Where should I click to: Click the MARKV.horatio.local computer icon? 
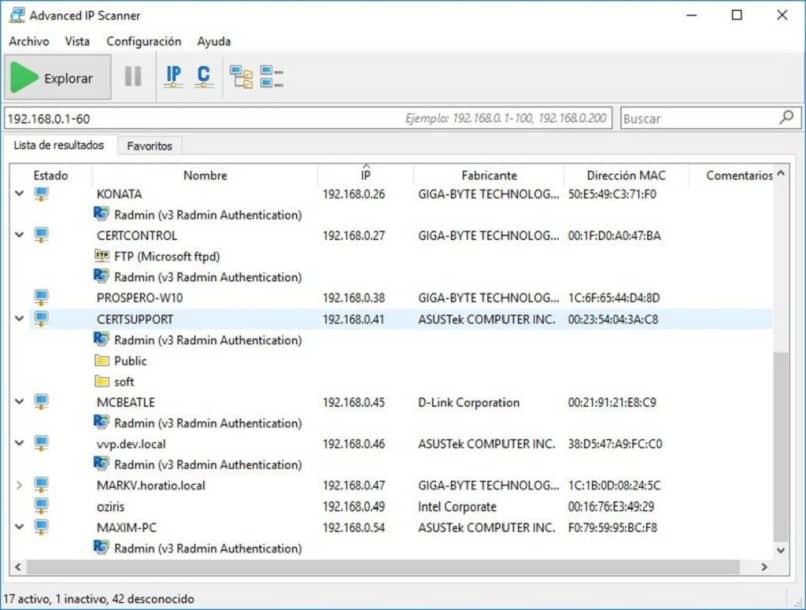pos(41,485)
